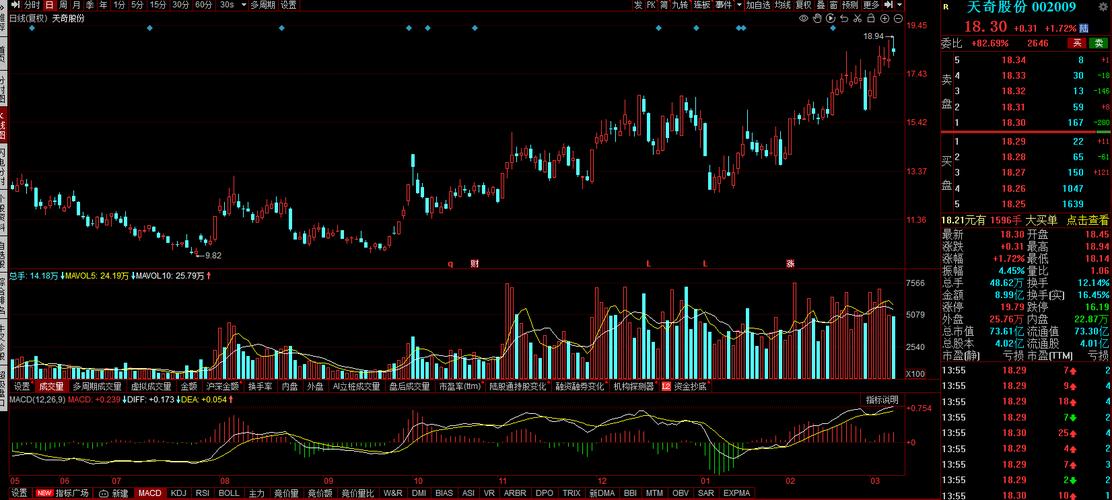Open bottom indicator bar 设置
The height and width of the screenshot is (500, 1112).
18,493
